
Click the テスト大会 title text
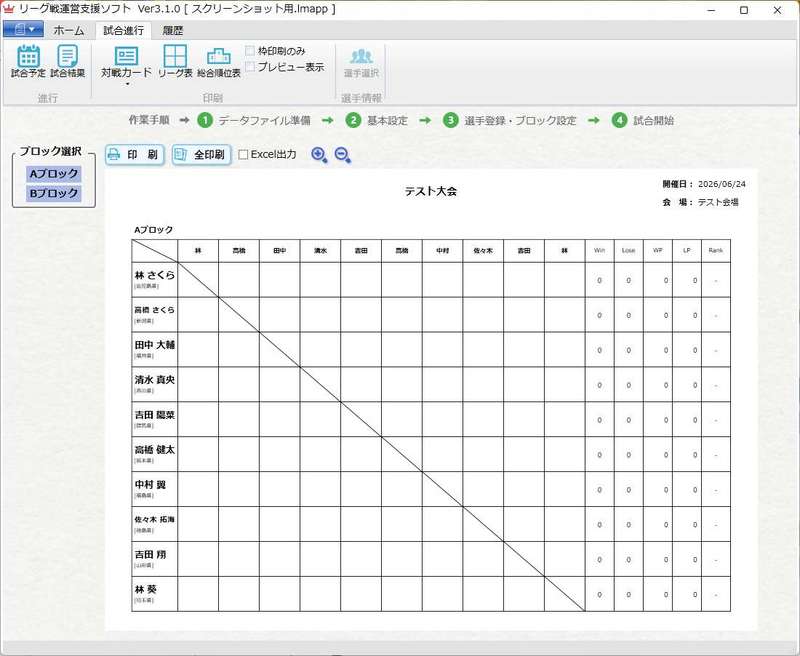pyautogui.click(x=431, y=191)
